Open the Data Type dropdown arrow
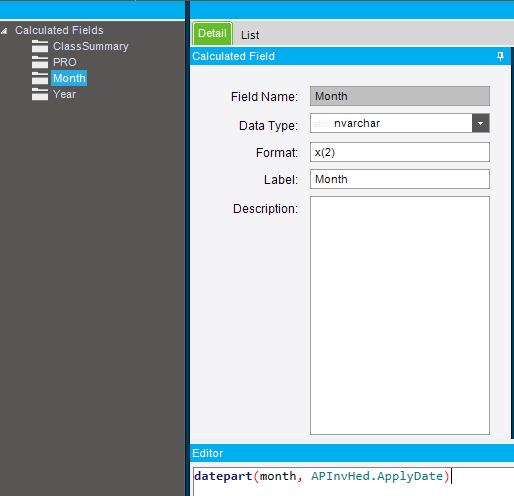Image resolution: width=514 pixels, height=496 pixels. pyautogui.click(x=480, y=123)
